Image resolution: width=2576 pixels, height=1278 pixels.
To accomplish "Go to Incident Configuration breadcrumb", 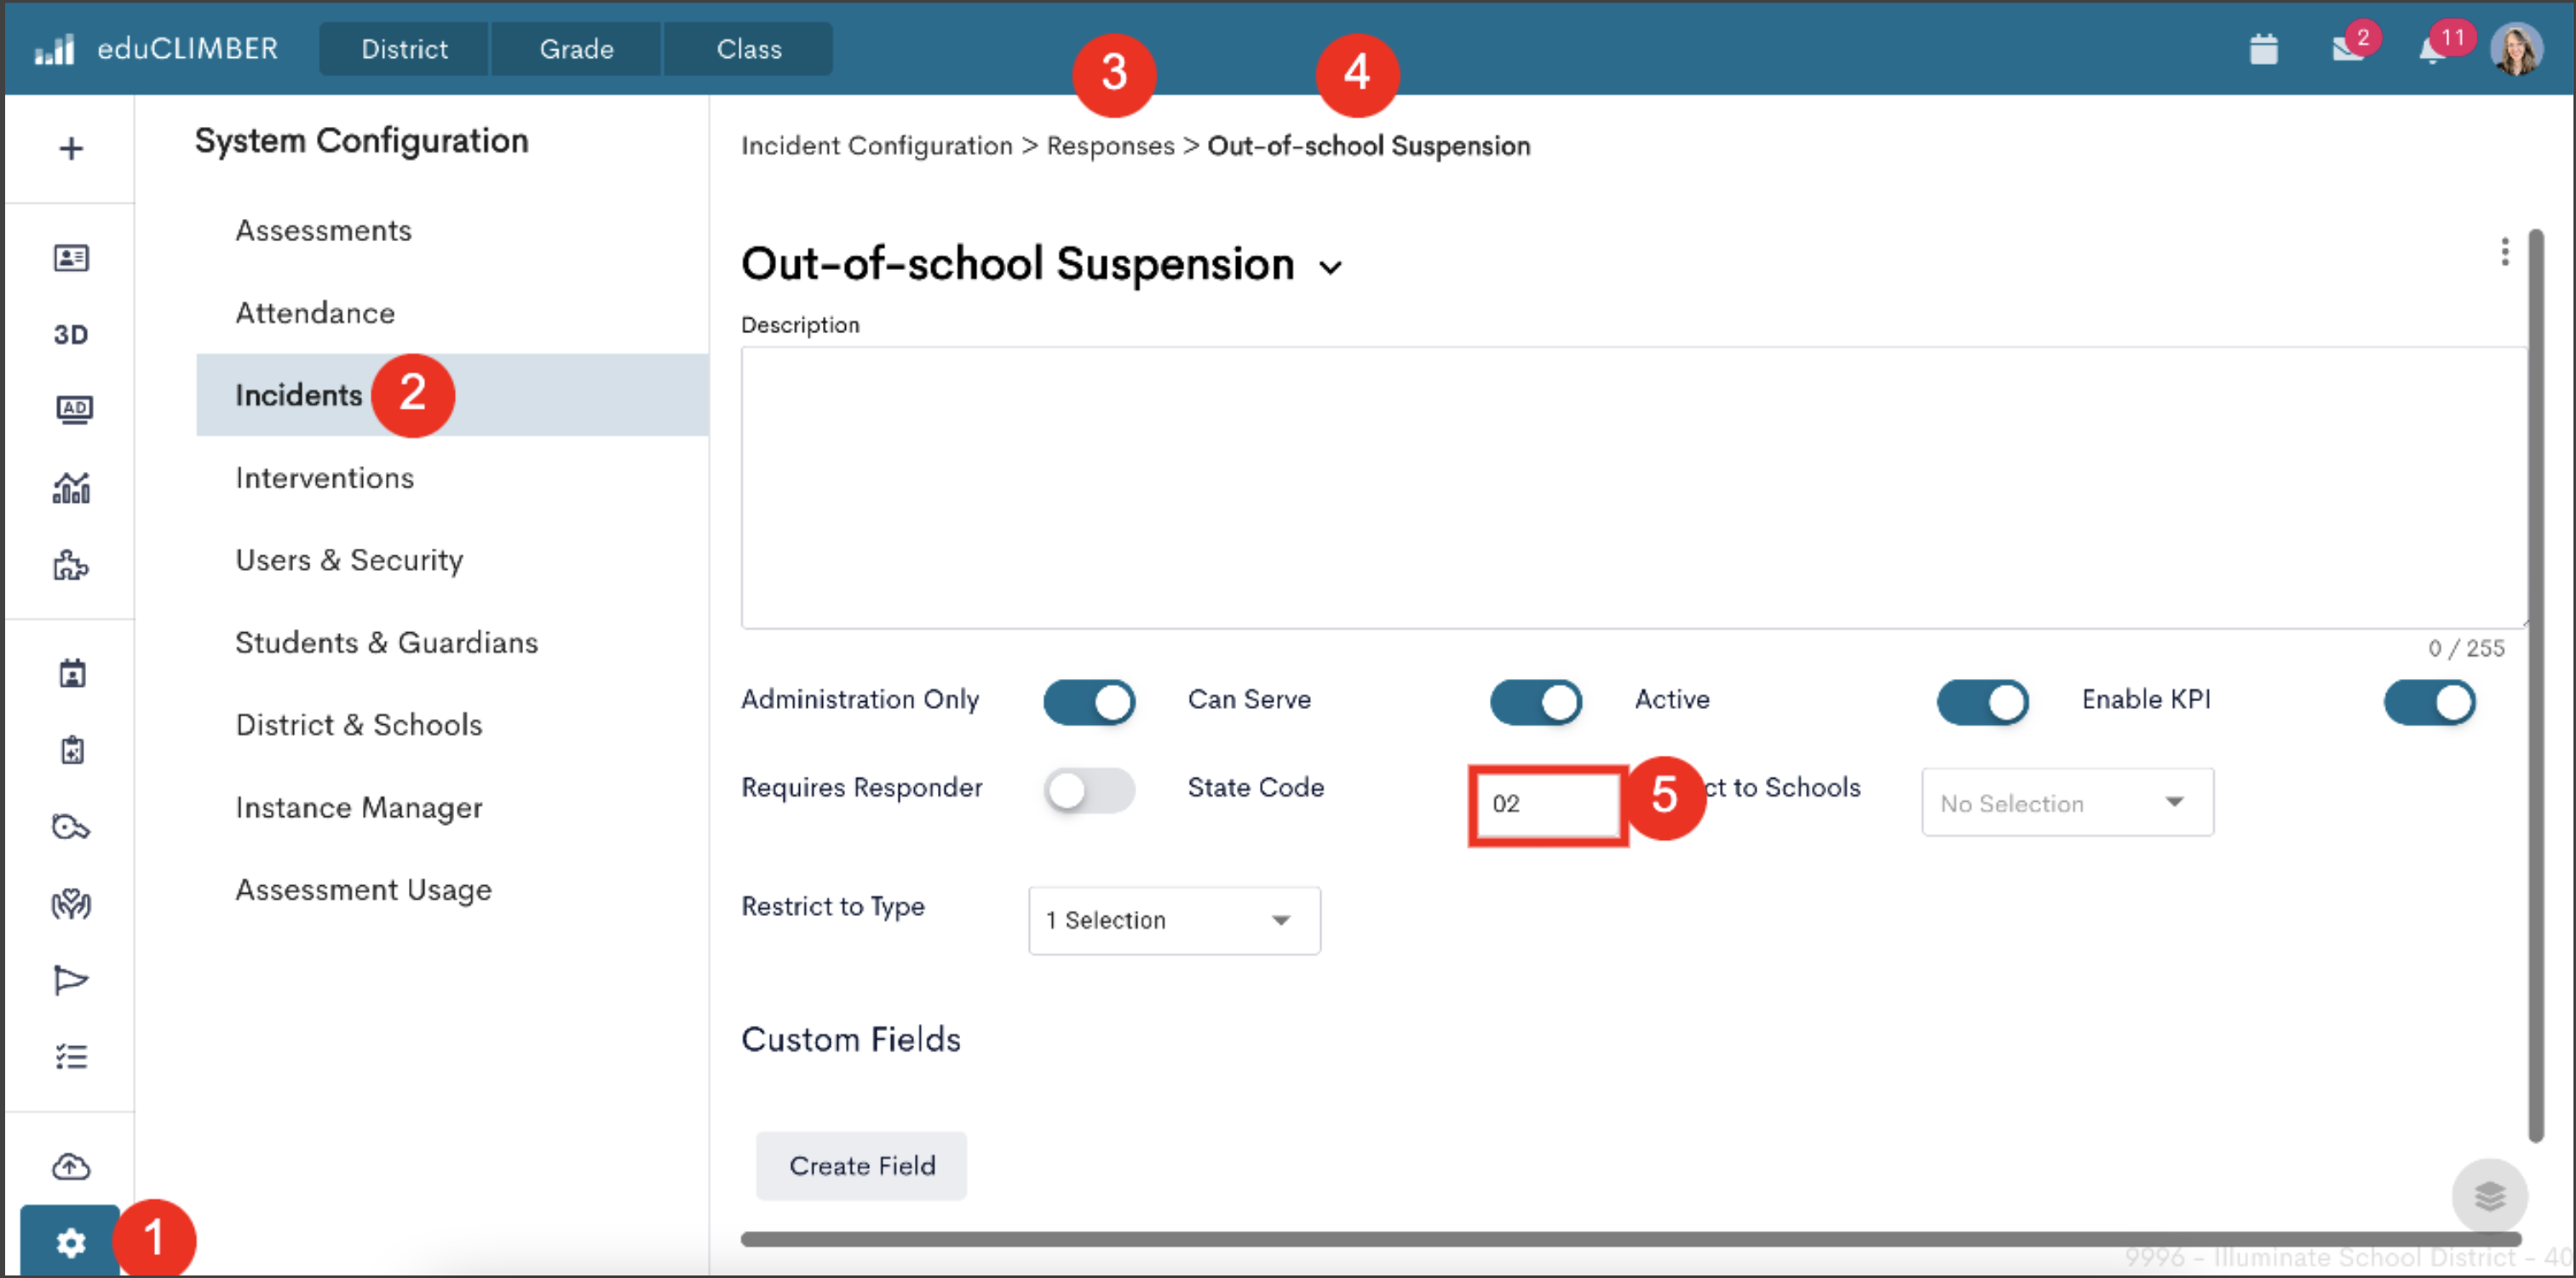I will click(x=876, y=146).
